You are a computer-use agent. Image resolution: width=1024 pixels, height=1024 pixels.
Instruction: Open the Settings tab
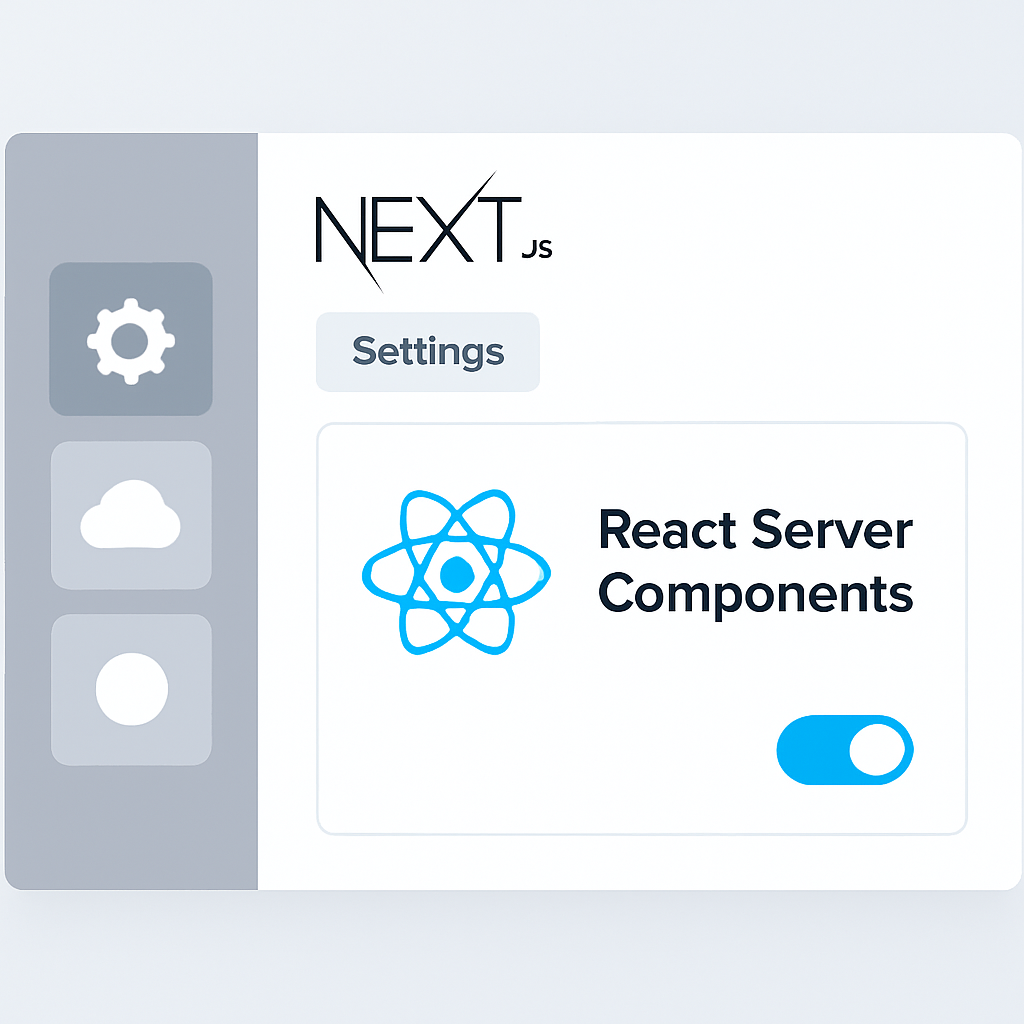[x=428, y=352]
